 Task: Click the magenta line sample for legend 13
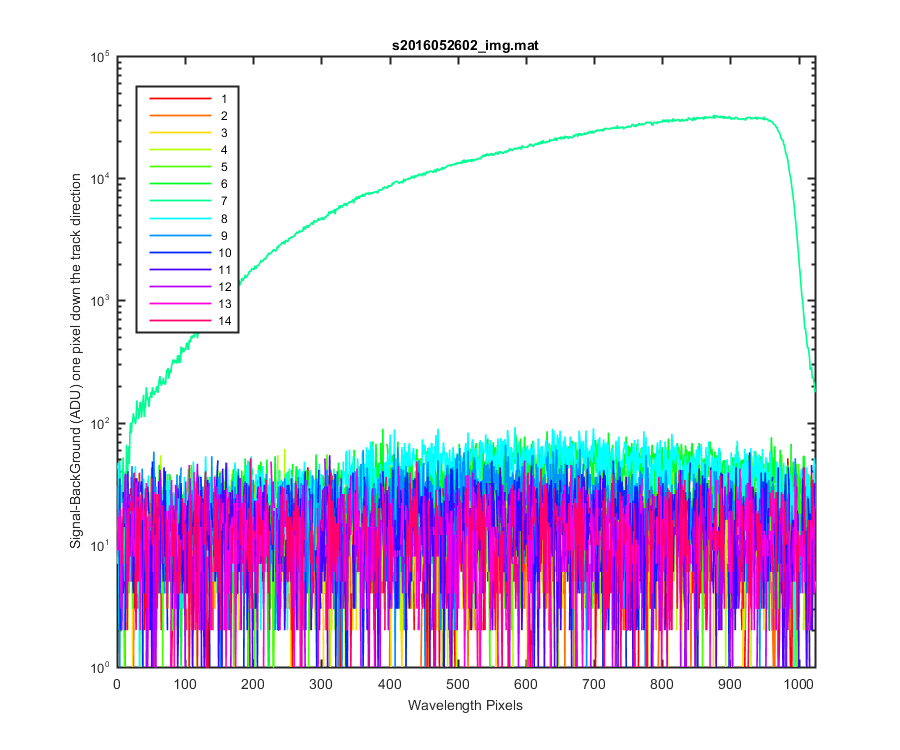coord(180,304)
